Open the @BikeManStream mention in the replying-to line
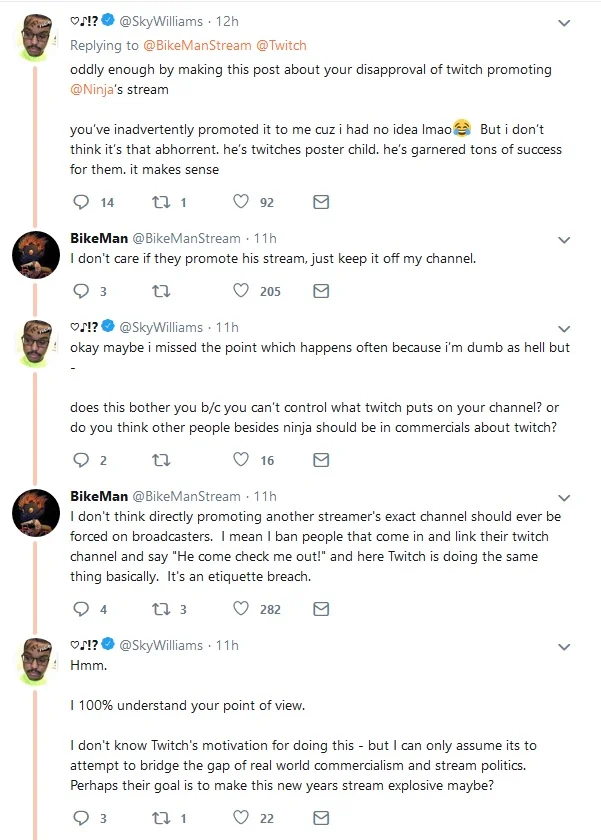 point(197,46)
